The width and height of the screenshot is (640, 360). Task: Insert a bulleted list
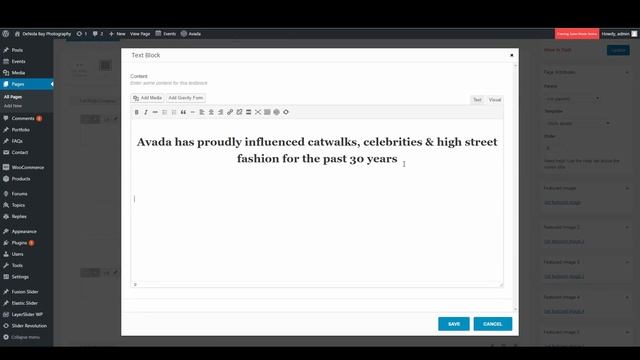point(164,112)
